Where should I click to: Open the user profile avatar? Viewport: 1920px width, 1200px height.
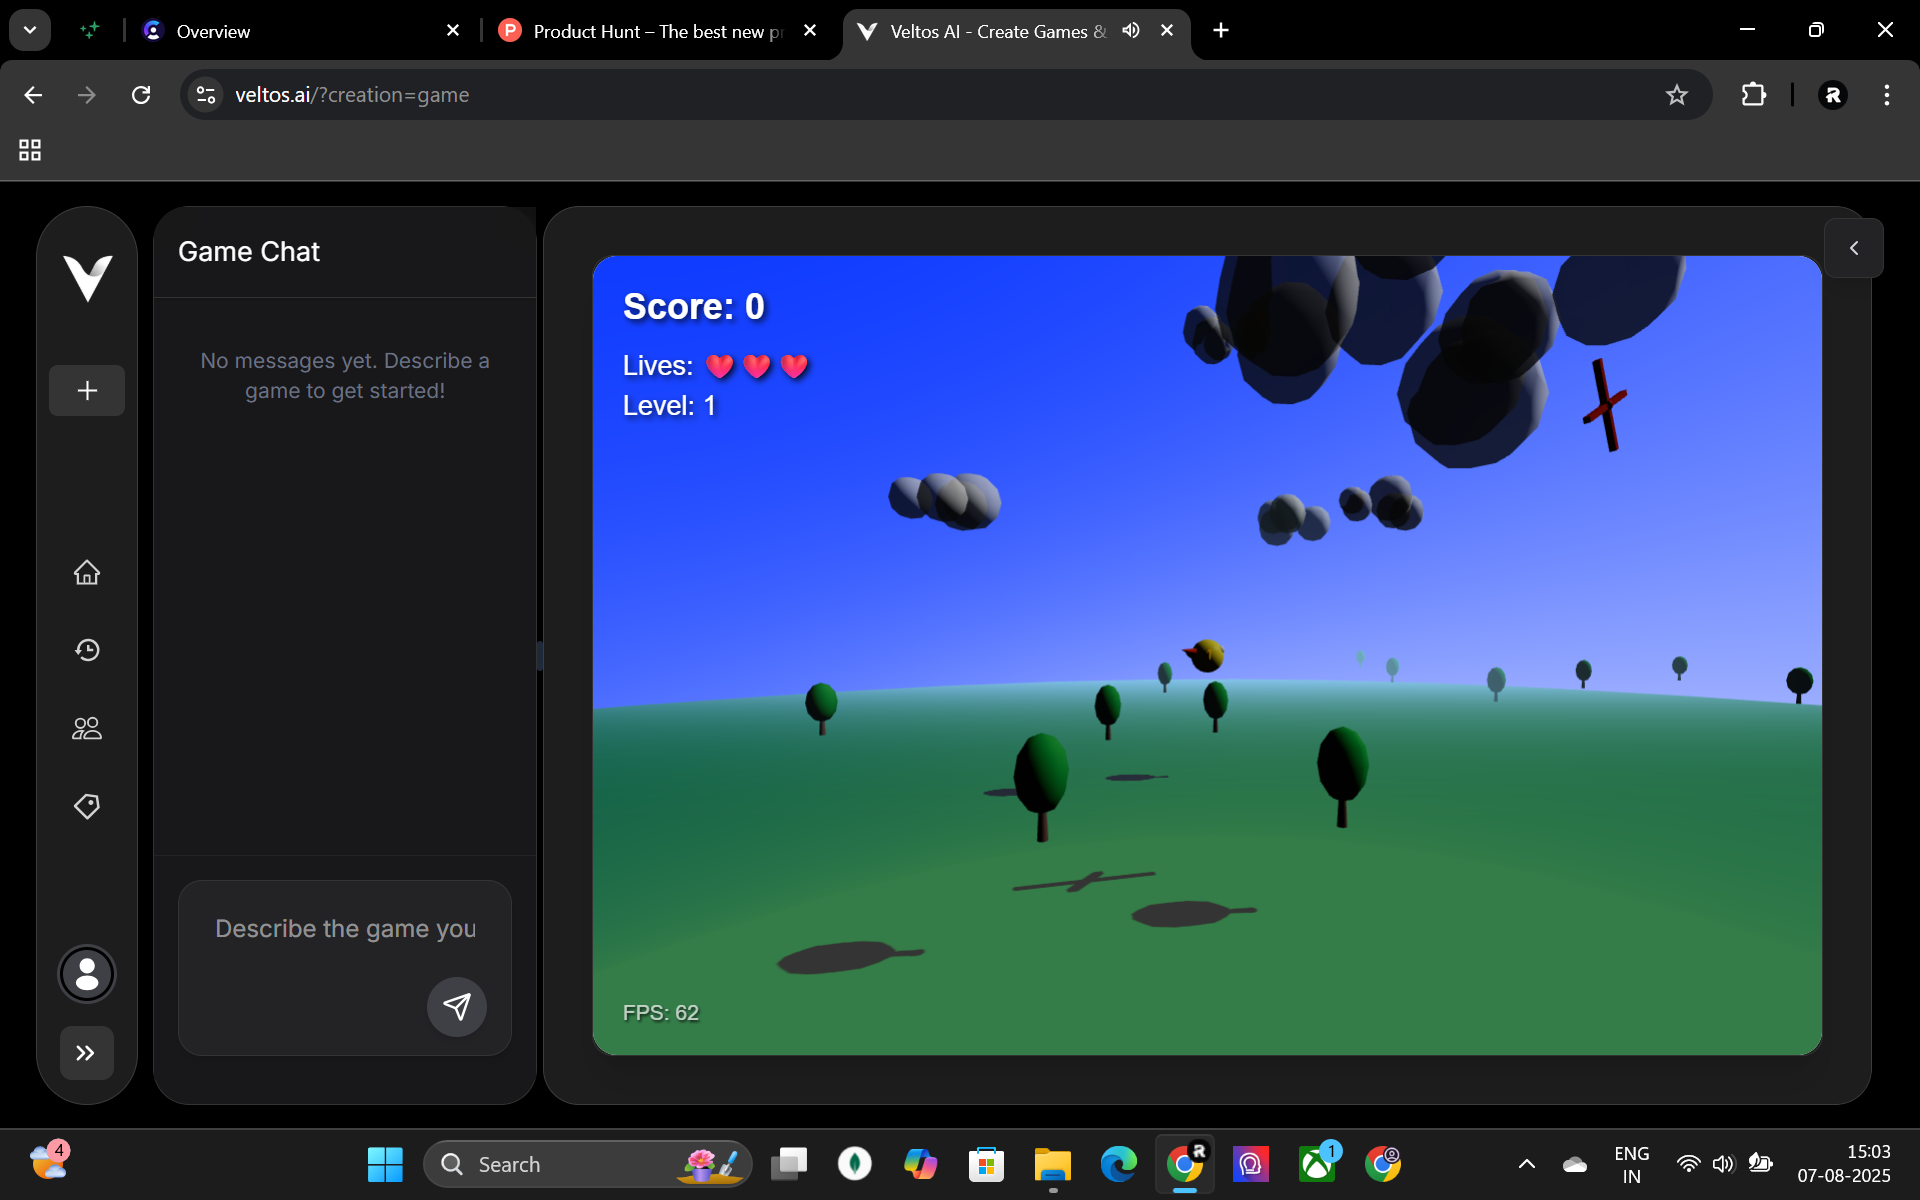87,974
